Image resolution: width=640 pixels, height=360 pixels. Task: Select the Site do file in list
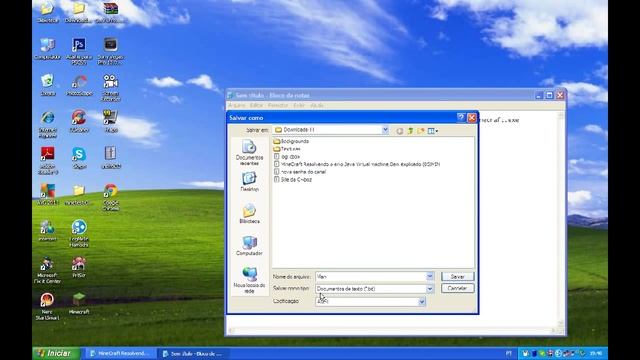click(293, 180)
